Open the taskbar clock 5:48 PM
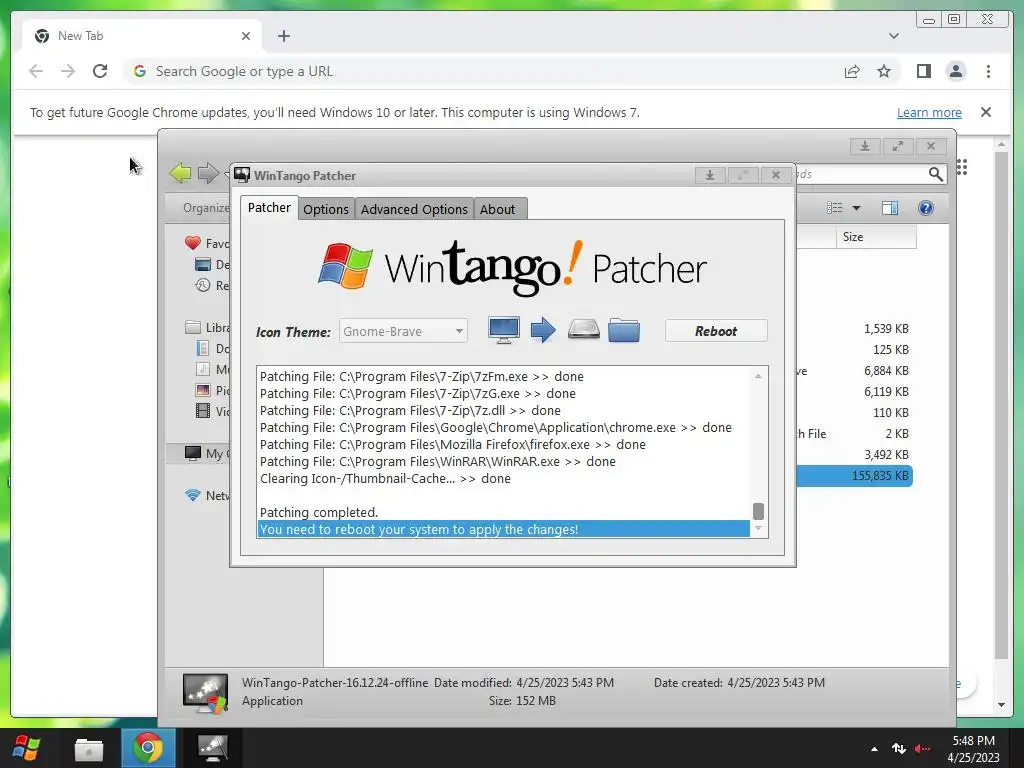 973,749
